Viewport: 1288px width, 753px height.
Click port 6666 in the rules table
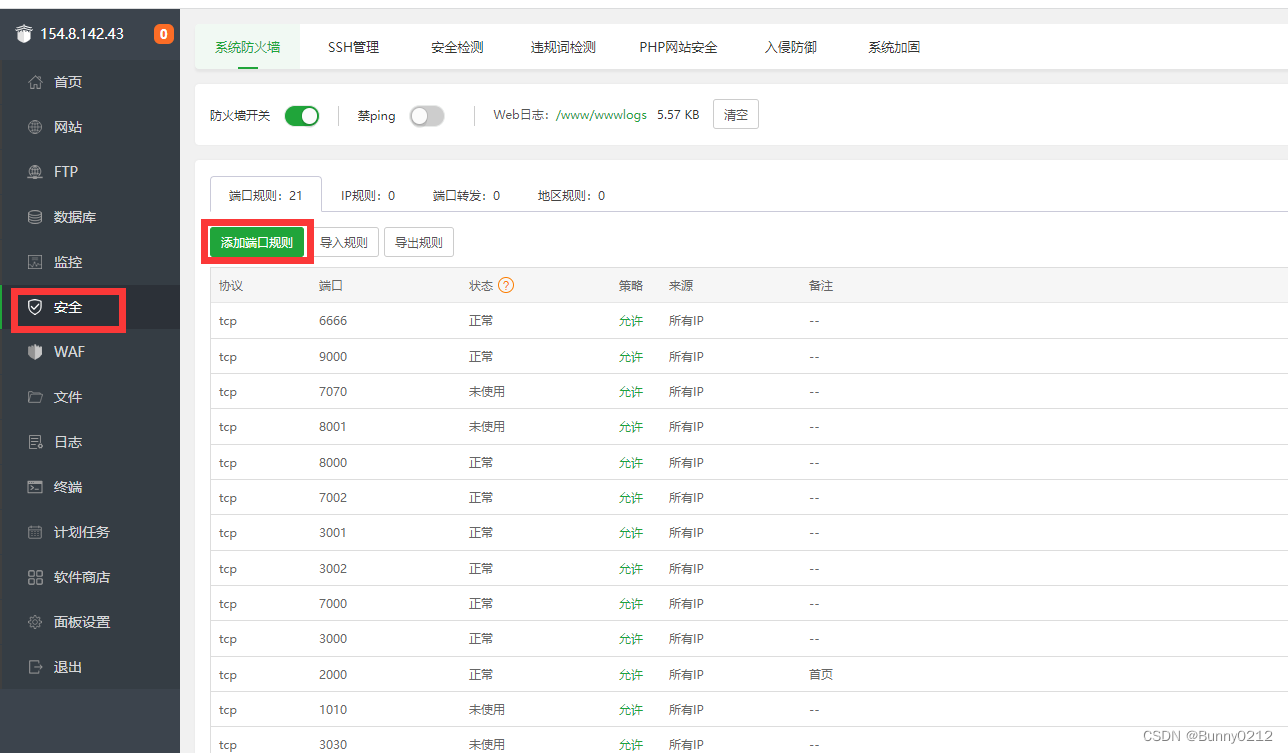point(333,321)
